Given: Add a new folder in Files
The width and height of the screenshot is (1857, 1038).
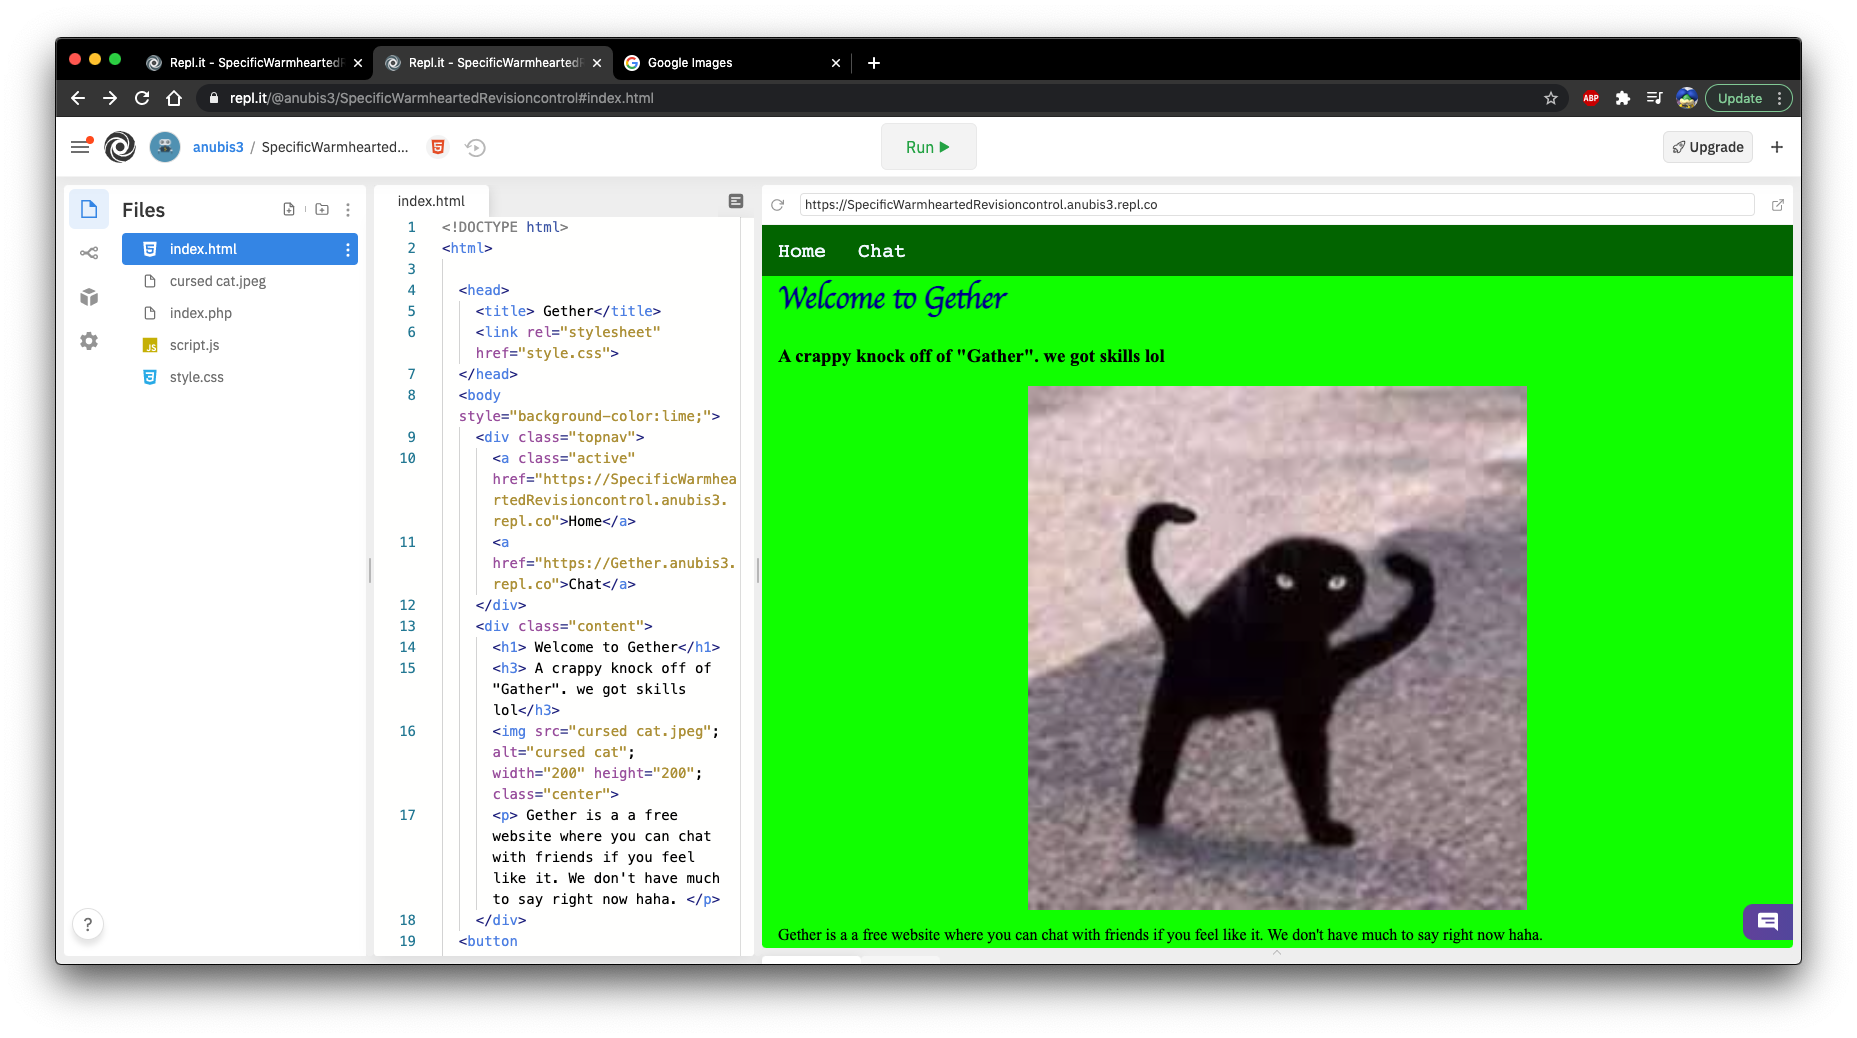Looking at the screenshot, I should tap(322, 210).
